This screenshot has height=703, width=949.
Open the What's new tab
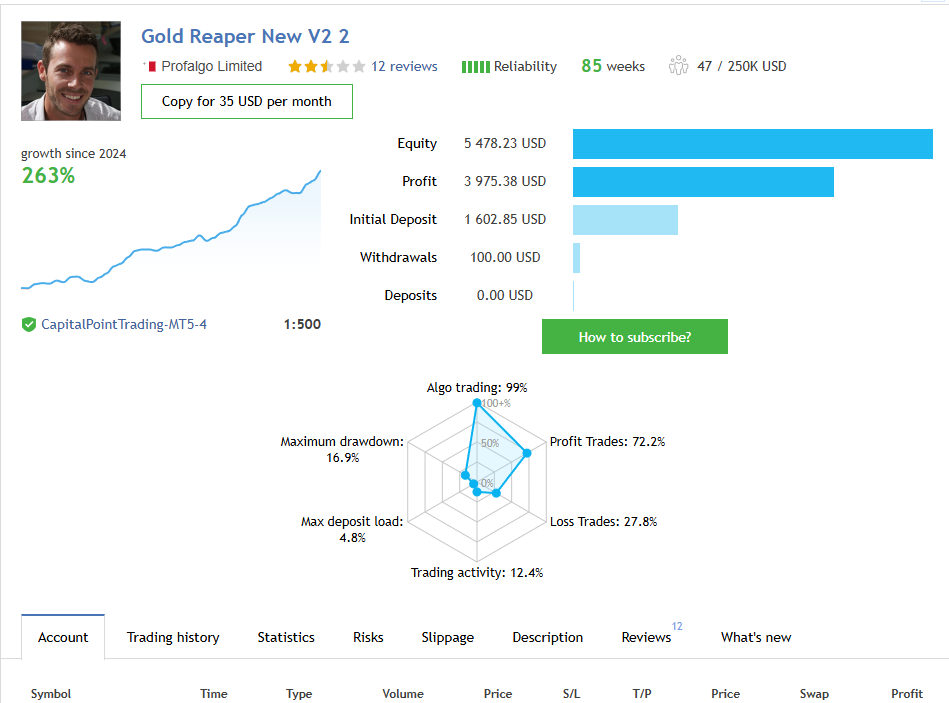point(756,637)
